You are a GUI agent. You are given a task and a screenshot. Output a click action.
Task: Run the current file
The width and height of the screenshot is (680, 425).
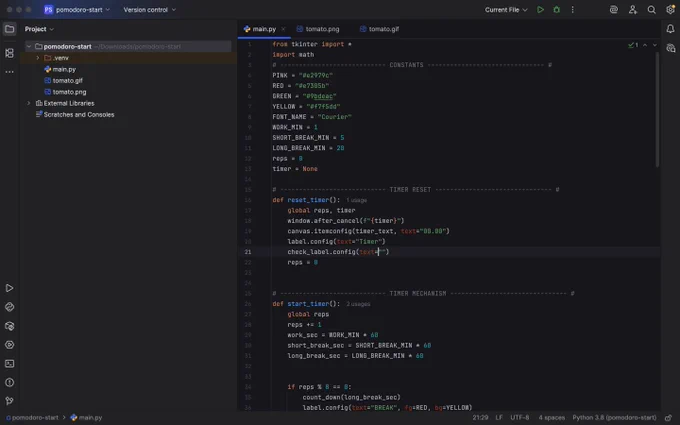pos(540,10)
